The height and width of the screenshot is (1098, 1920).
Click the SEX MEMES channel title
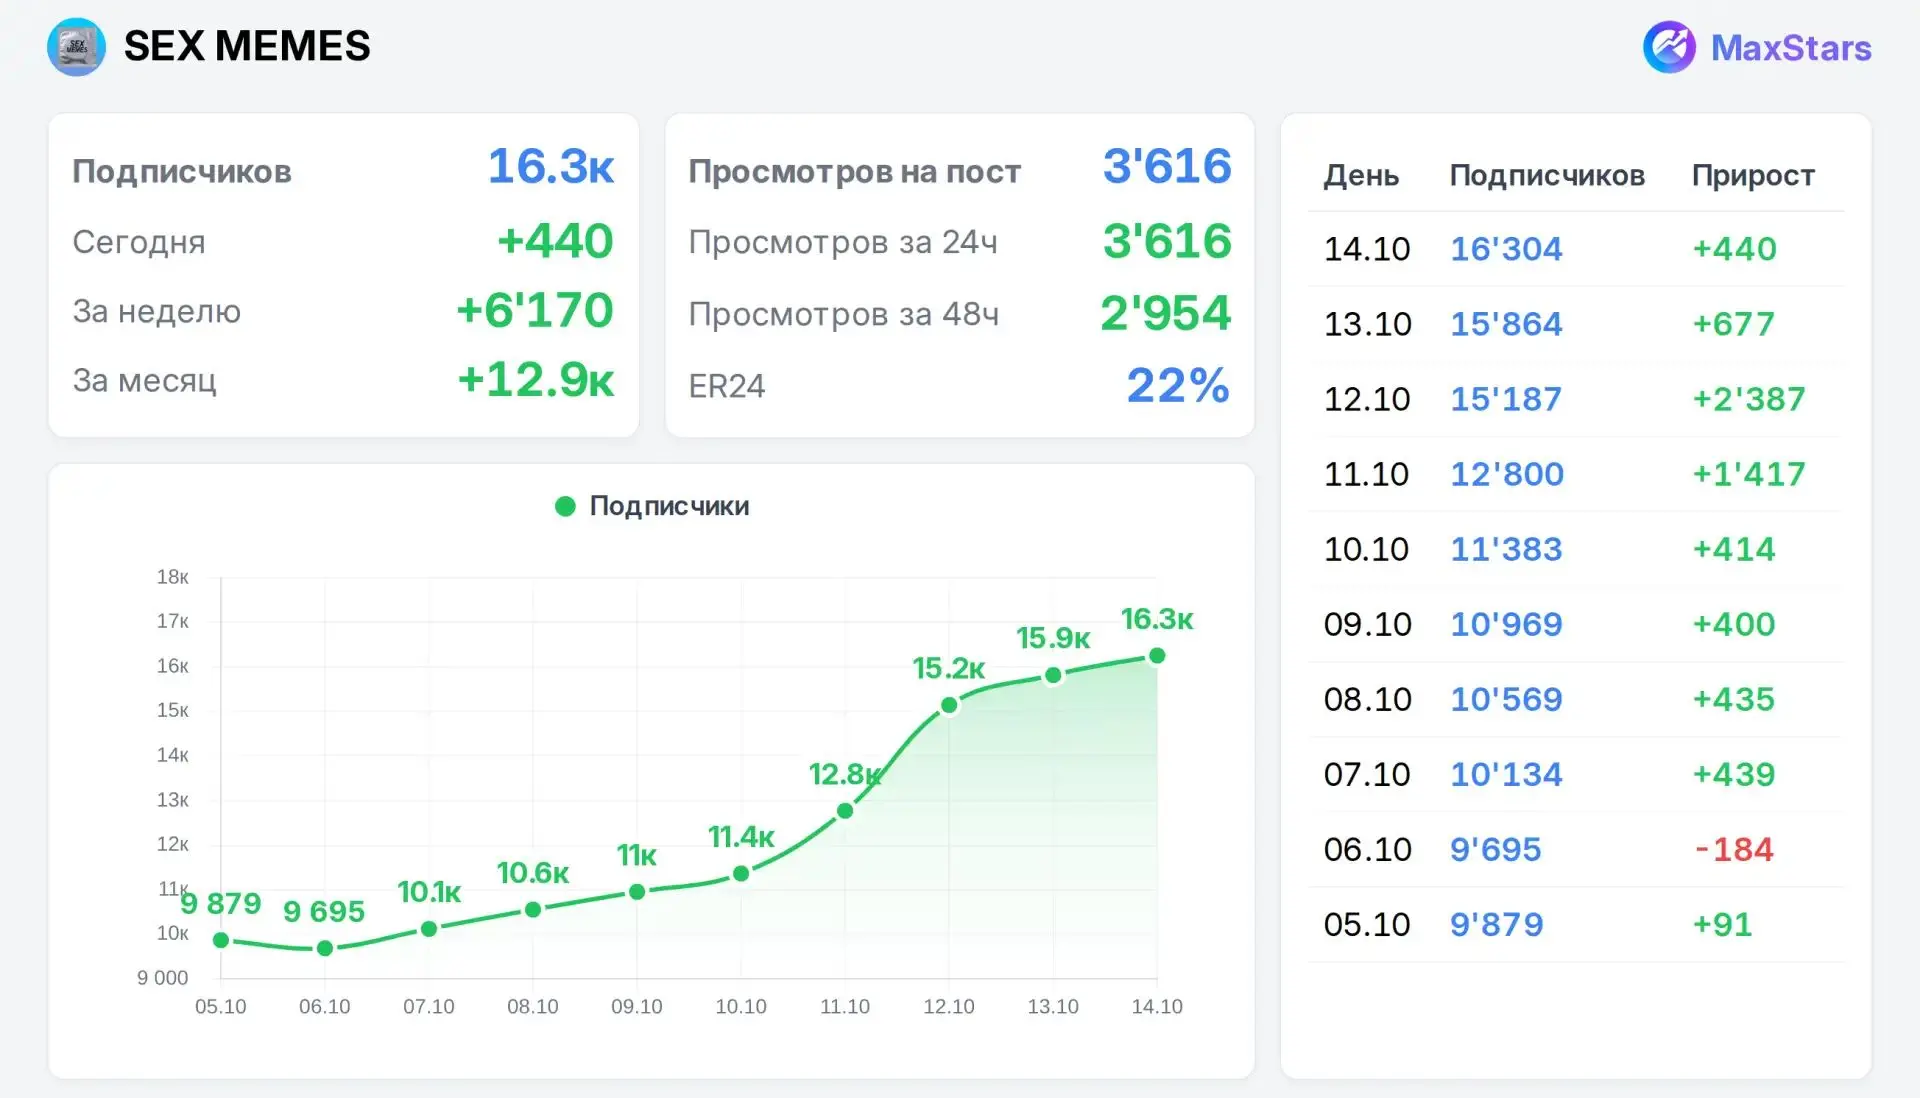pos(247,46)
